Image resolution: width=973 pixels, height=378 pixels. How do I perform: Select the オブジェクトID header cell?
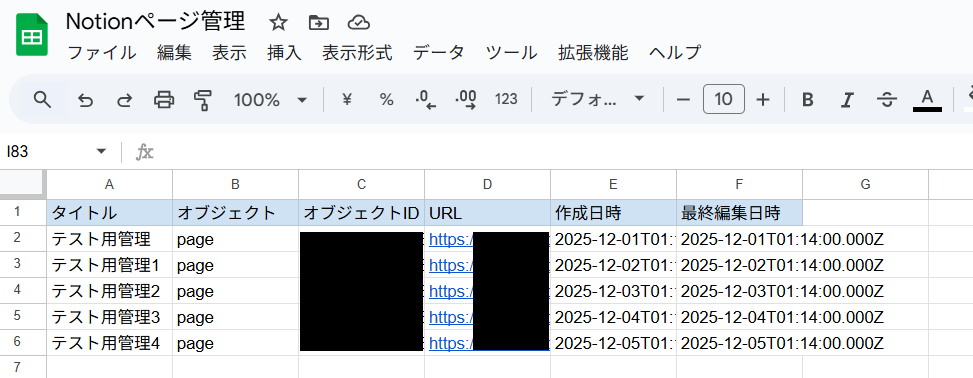[x=361, y=213]
